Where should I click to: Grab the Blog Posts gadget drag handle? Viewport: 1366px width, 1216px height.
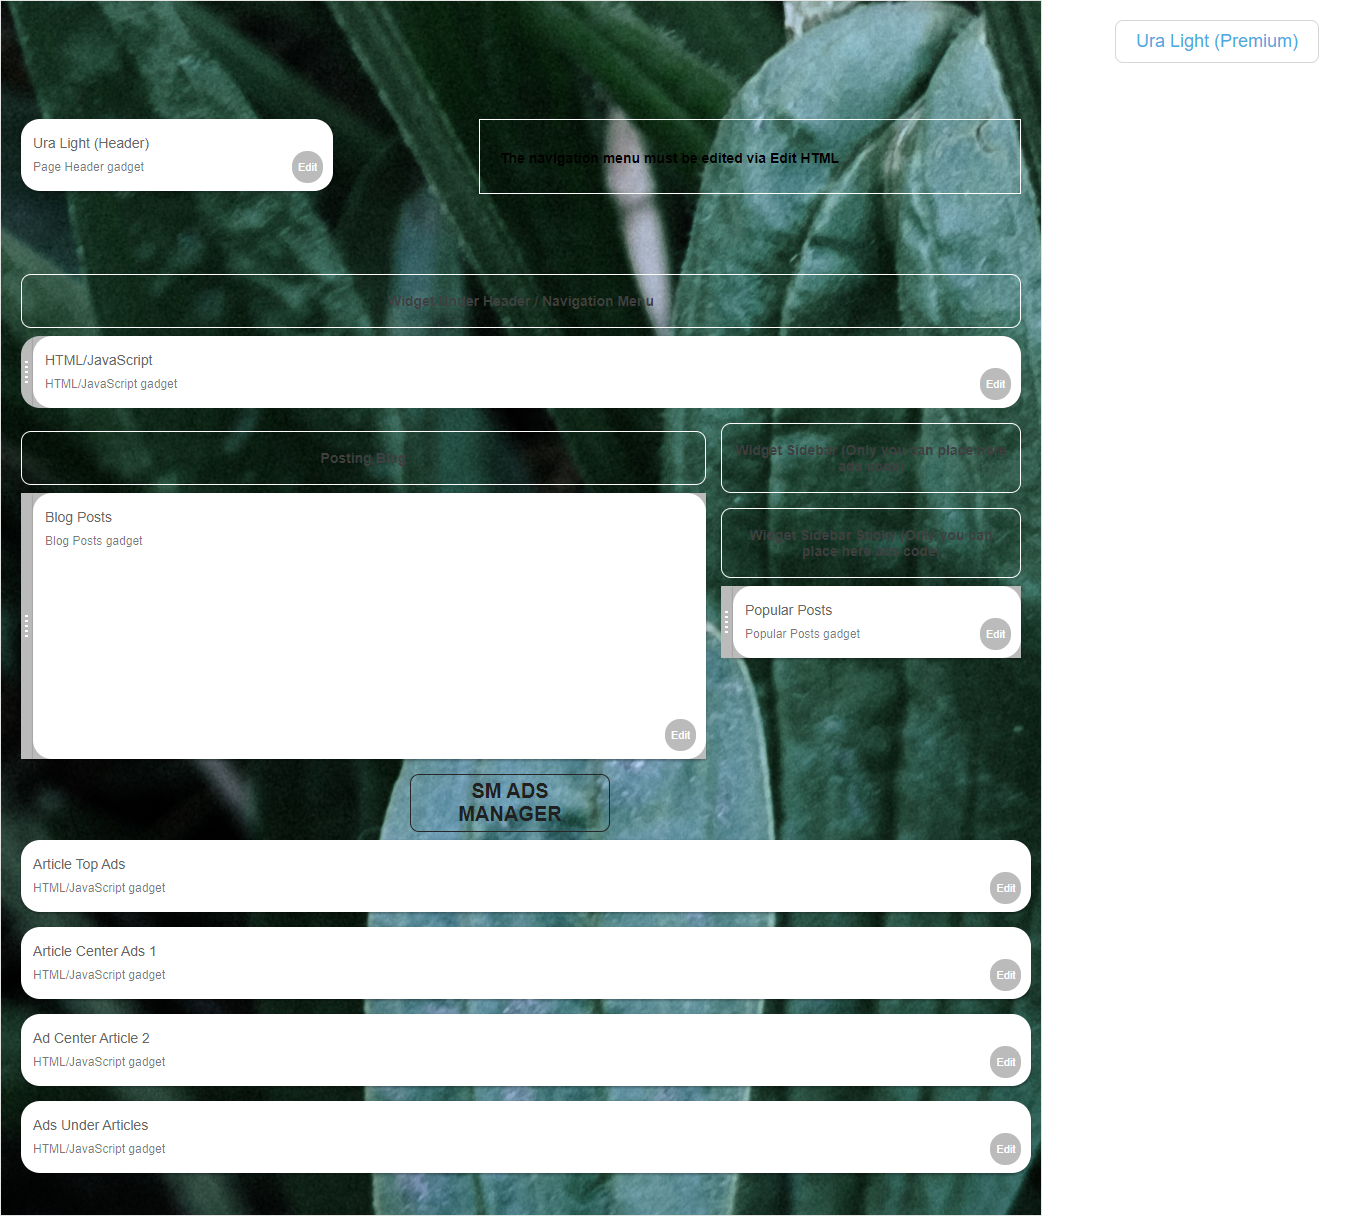[x=27, y=626]
